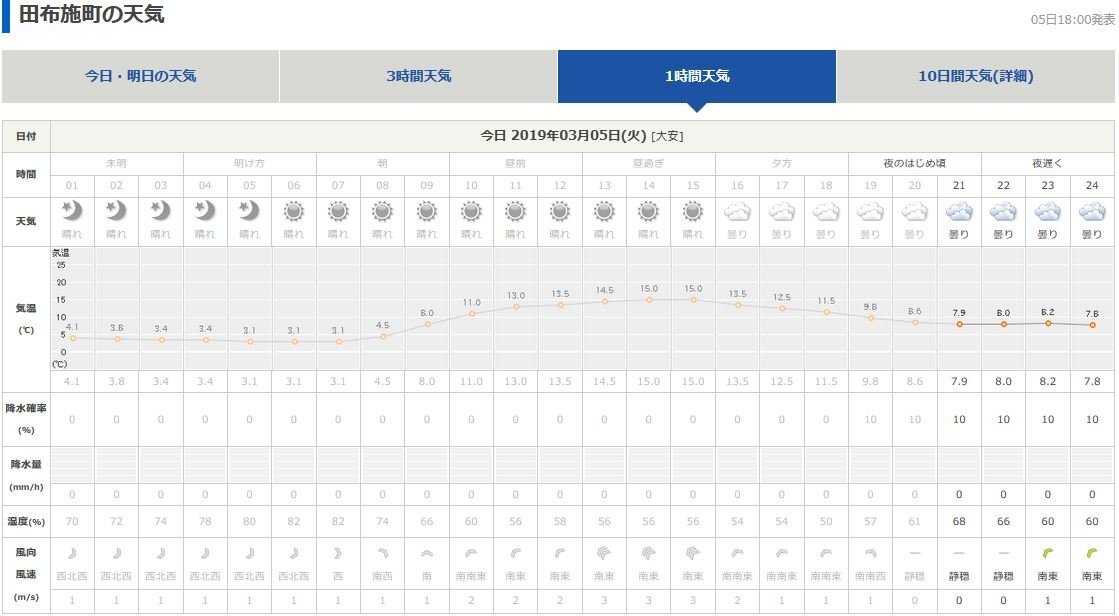
Task: Click the 昼前 time period header
Action: click(x=515, y=163)
